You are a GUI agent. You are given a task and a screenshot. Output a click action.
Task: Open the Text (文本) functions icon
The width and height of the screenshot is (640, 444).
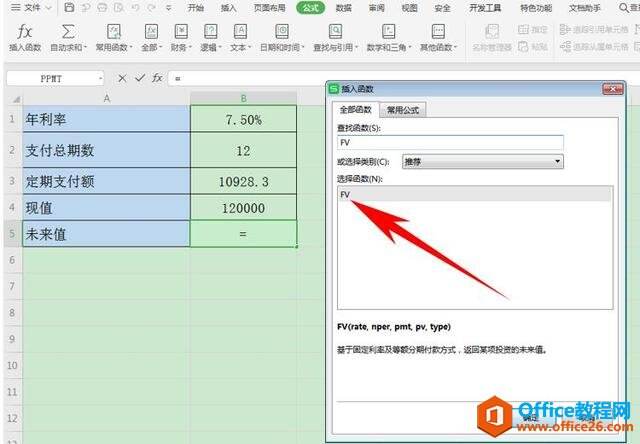[240, 31]
